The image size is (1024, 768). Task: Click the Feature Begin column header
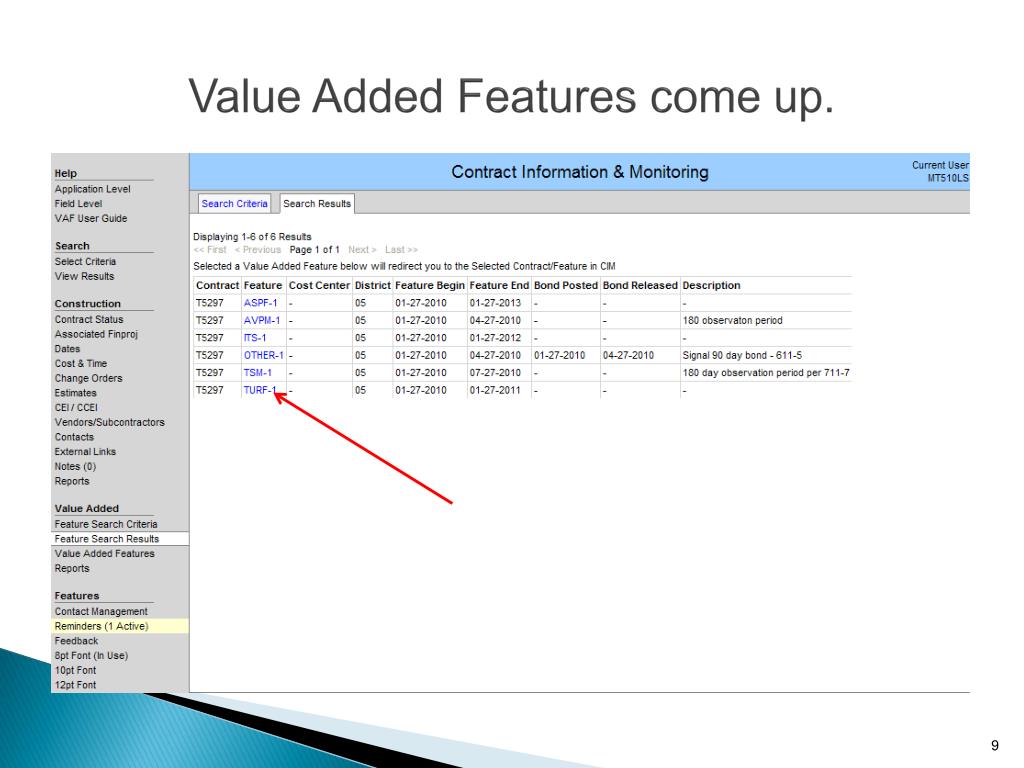pos(430,285)
